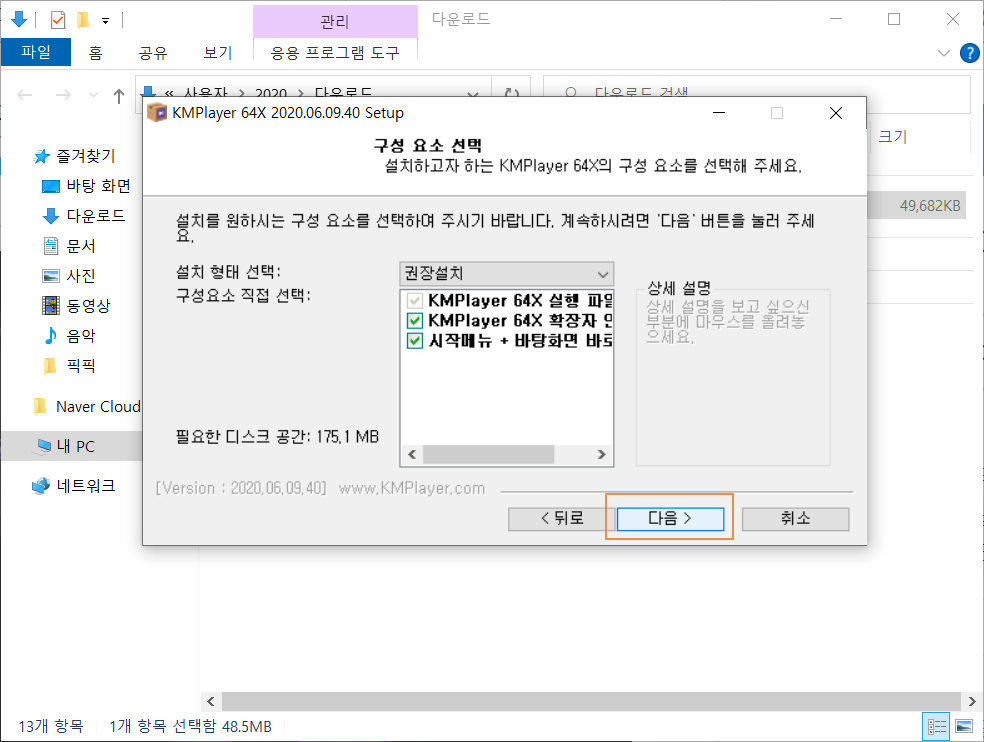Screen dimensions: 984x742
Task: Click the 문서 document icon
Action: tap(51, 246)
